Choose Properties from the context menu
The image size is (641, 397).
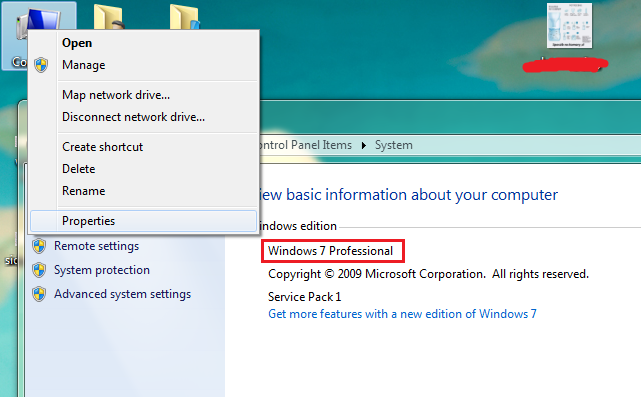[143, 221]
